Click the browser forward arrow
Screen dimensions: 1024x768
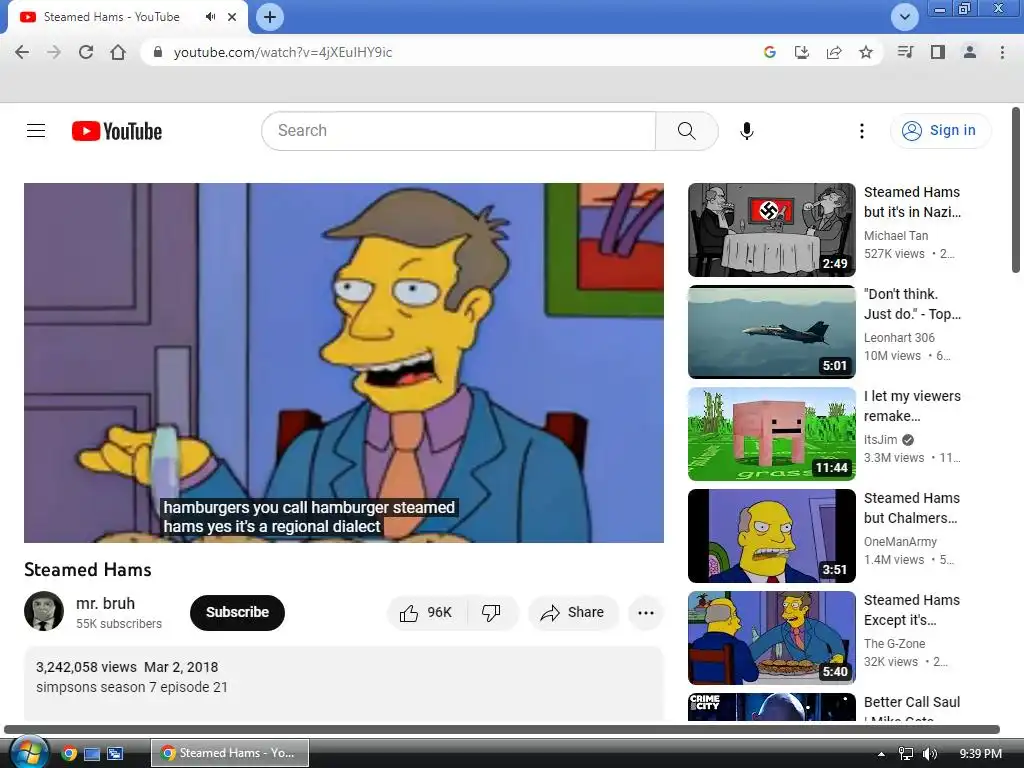point(54,52)
